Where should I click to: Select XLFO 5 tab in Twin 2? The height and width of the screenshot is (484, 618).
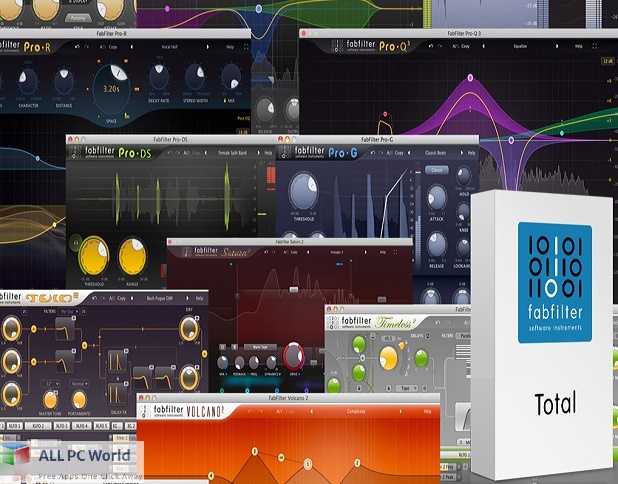tap(101, 426)
